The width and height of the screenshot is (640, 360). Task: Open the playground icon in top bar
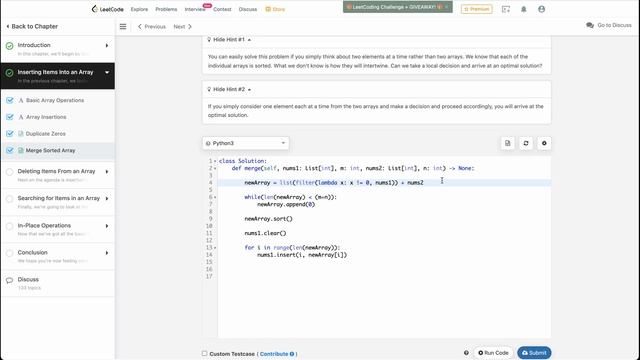[x=506, y=9]
